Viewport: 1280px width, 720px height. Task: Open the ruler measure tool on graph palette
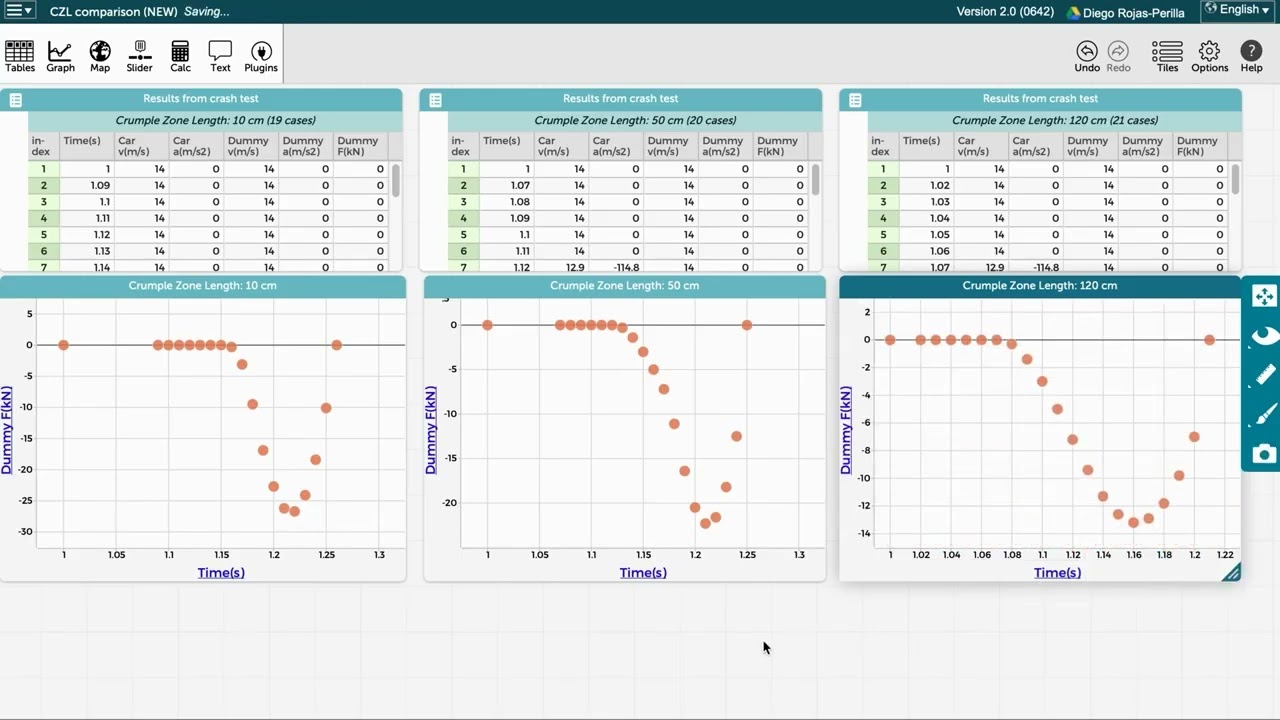(1264, 375)
